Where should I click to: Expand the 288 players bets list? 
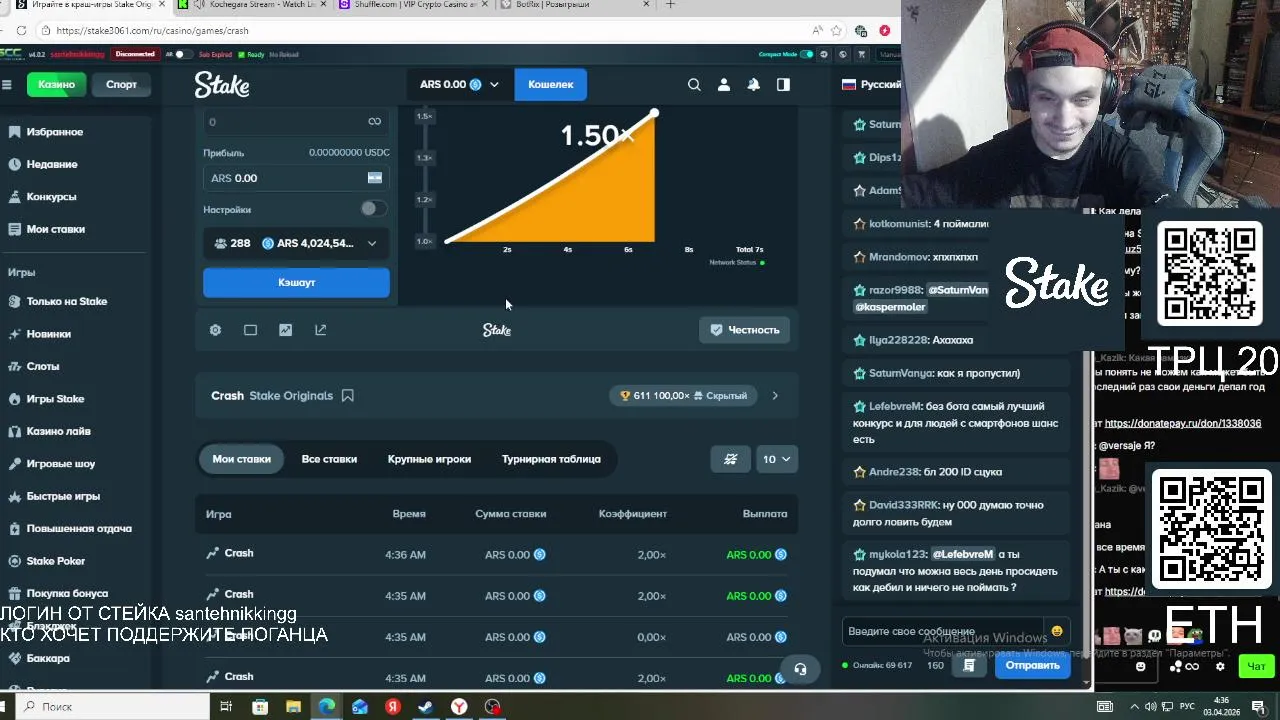coord(296,243)
